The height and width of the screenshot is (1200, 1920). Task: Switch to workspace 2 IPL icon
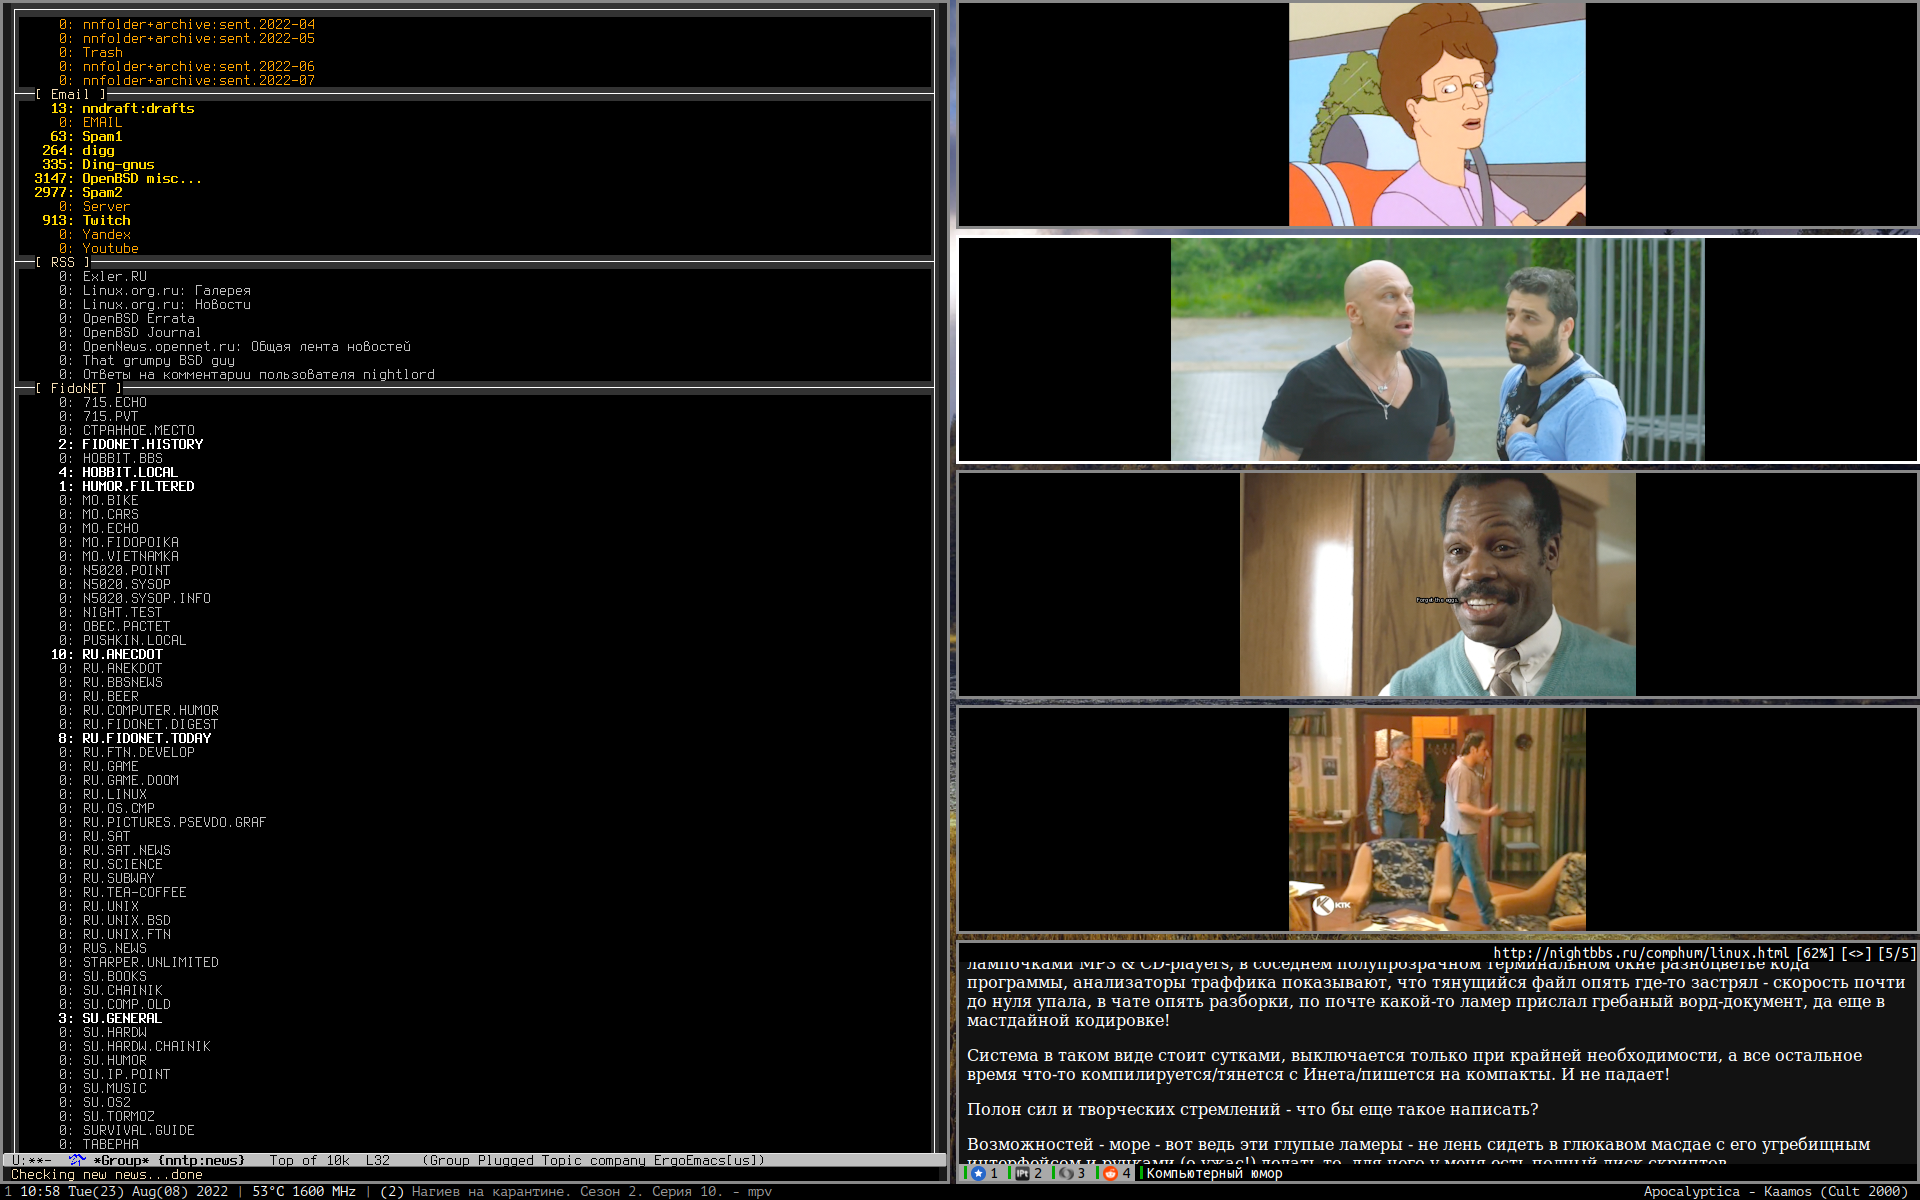click(x=1022, y=1173)
